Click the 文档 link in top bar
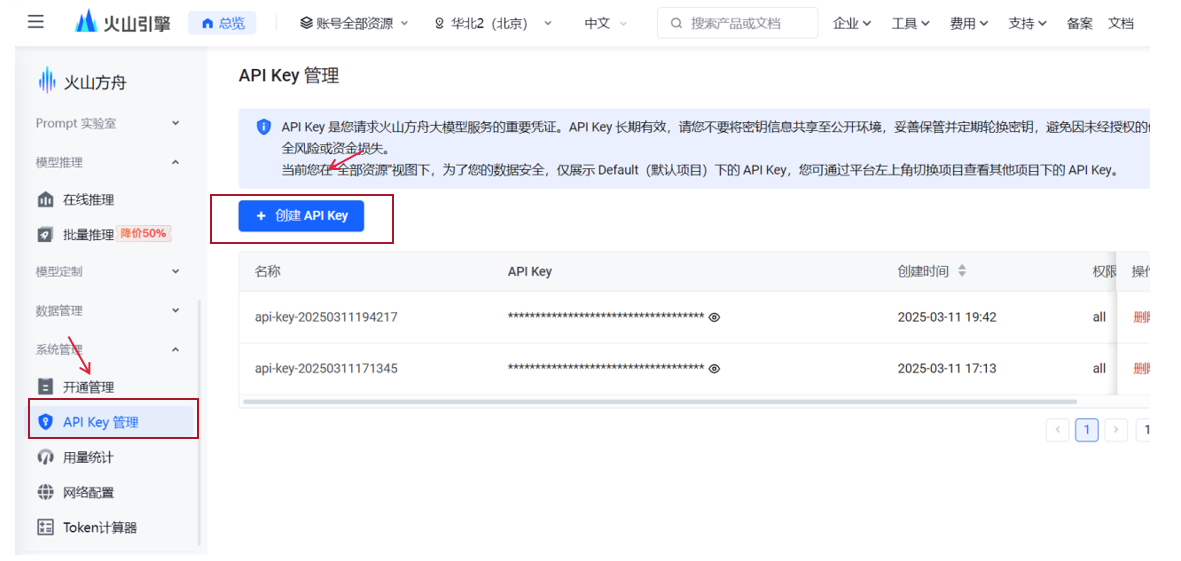 (1121, 23)
